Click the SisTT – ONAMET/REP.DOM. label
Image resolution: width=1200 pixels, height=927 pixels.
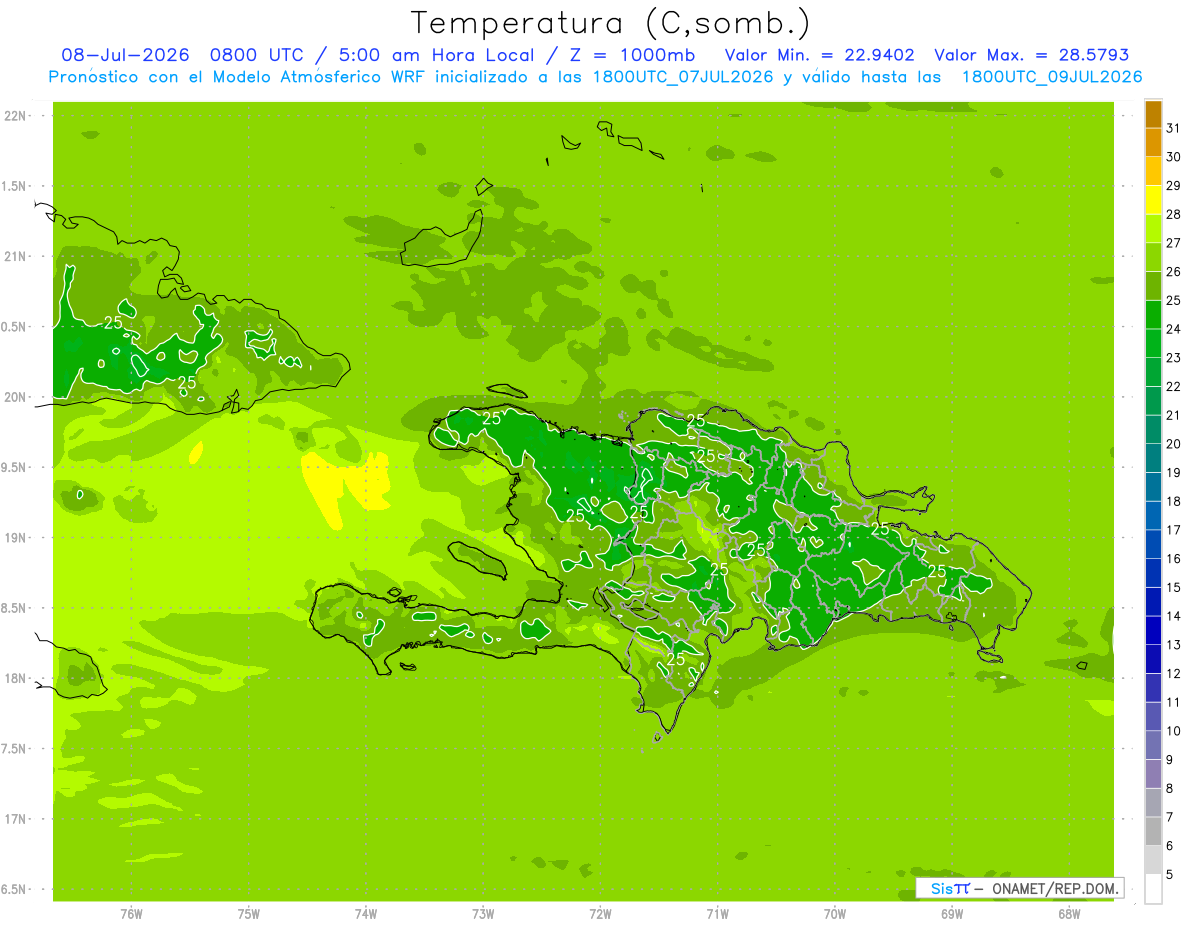click(1020, 888)
